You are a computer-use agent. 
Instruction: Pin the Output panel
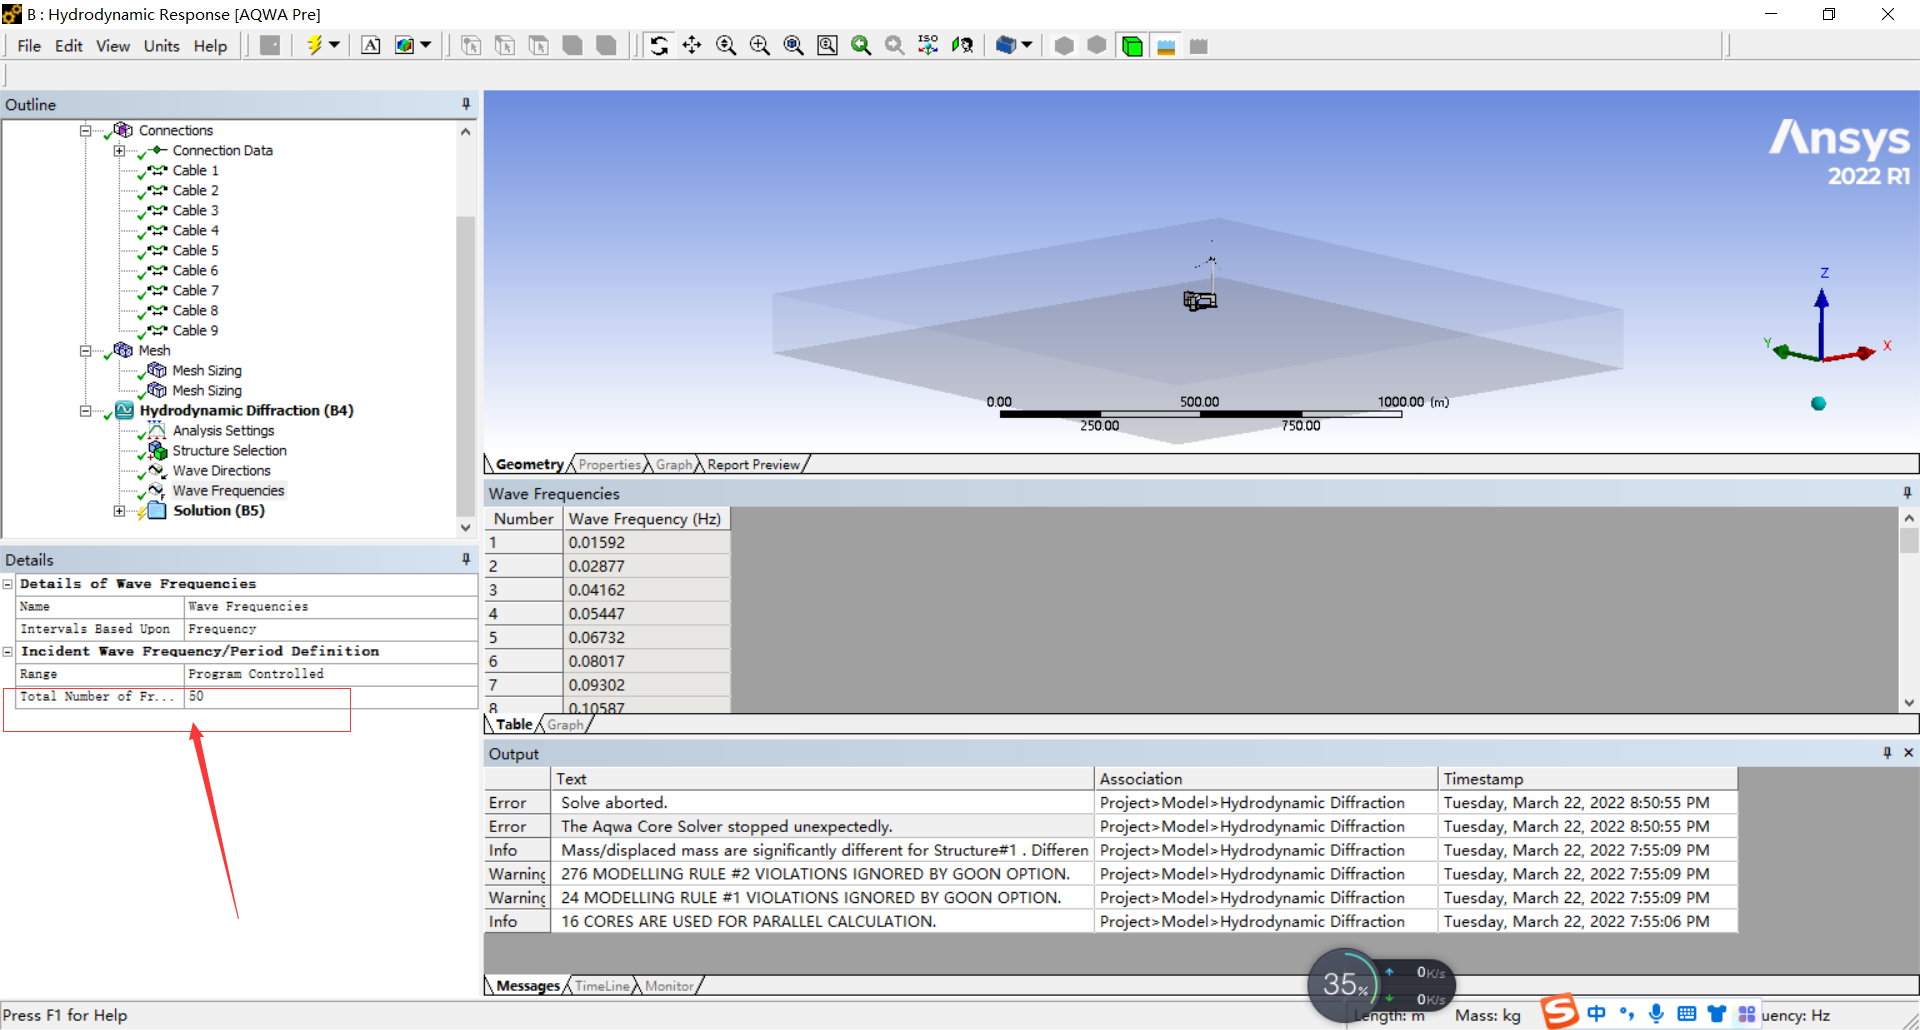[x=1887, y=753]
